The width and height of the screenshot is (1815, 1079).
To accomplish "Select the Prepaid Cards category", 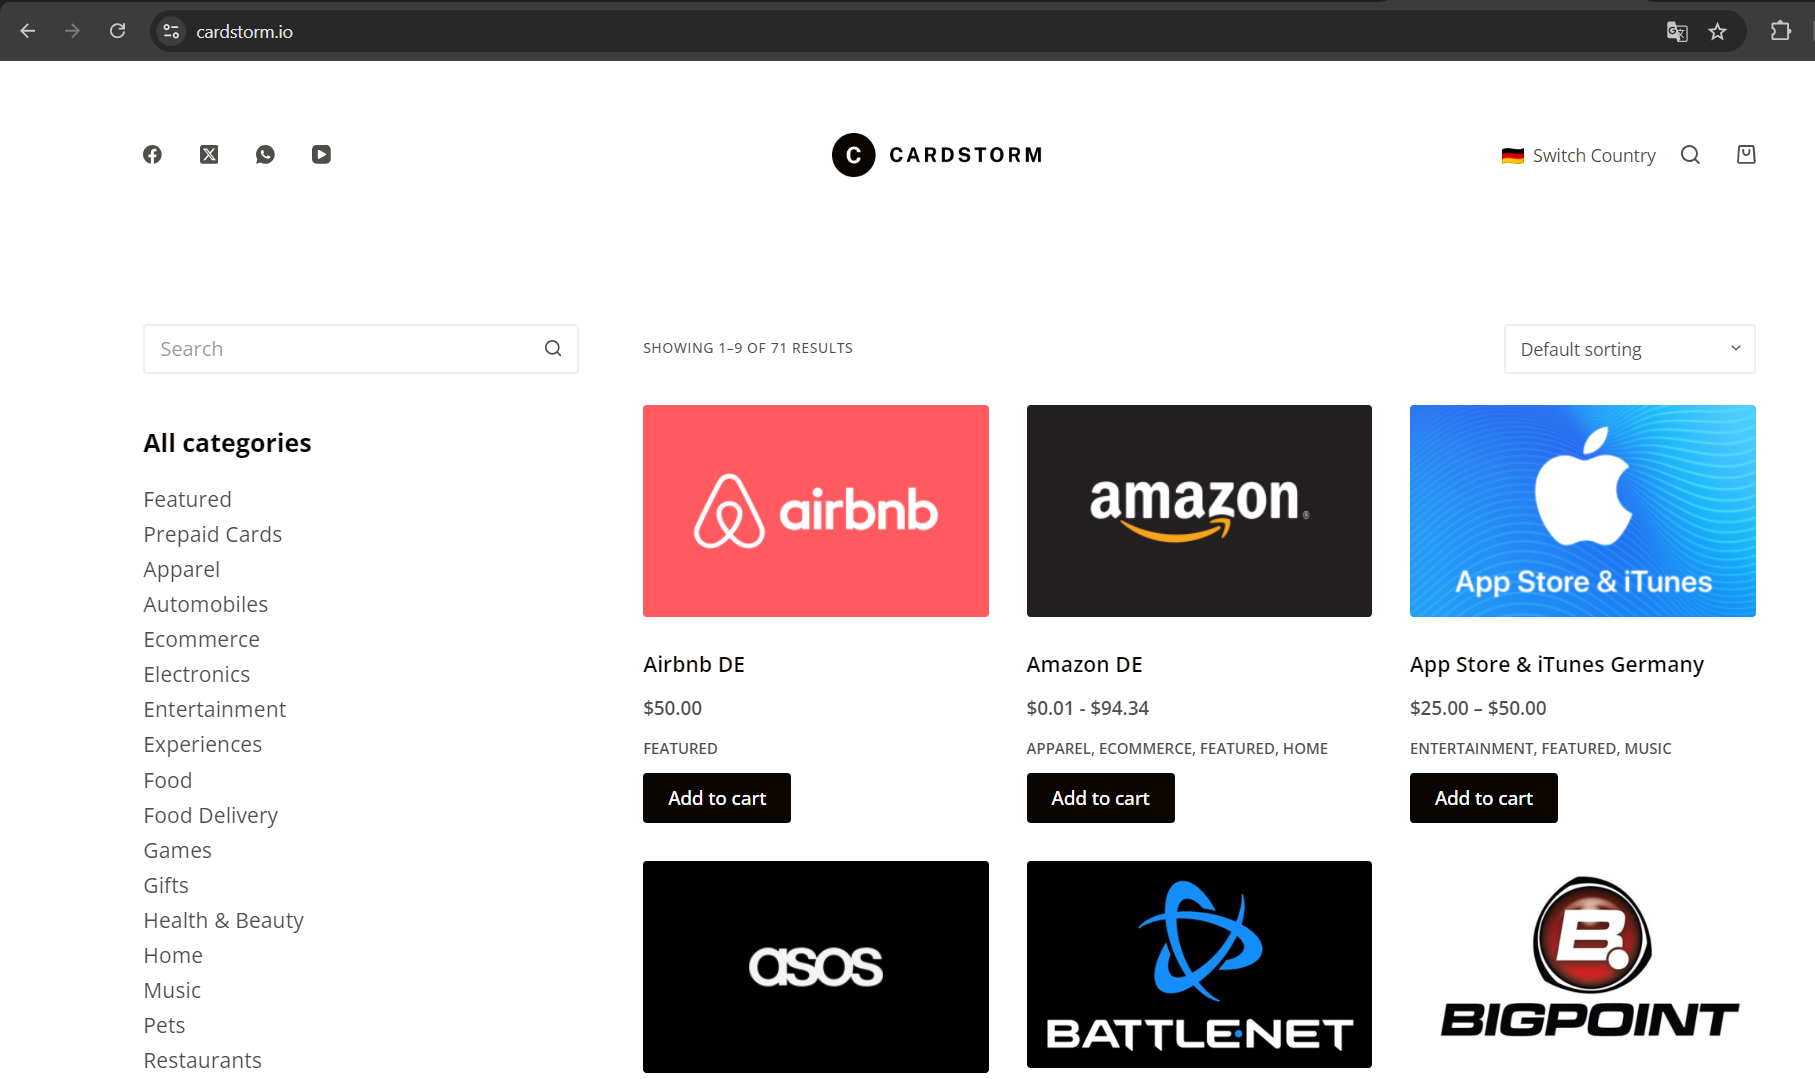I will tap(212, 534).
